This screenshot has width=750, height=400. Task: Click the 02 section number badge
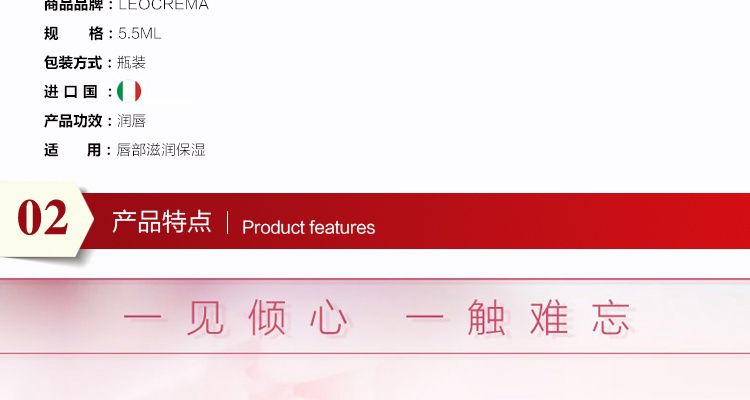click(x=43, y=218)
